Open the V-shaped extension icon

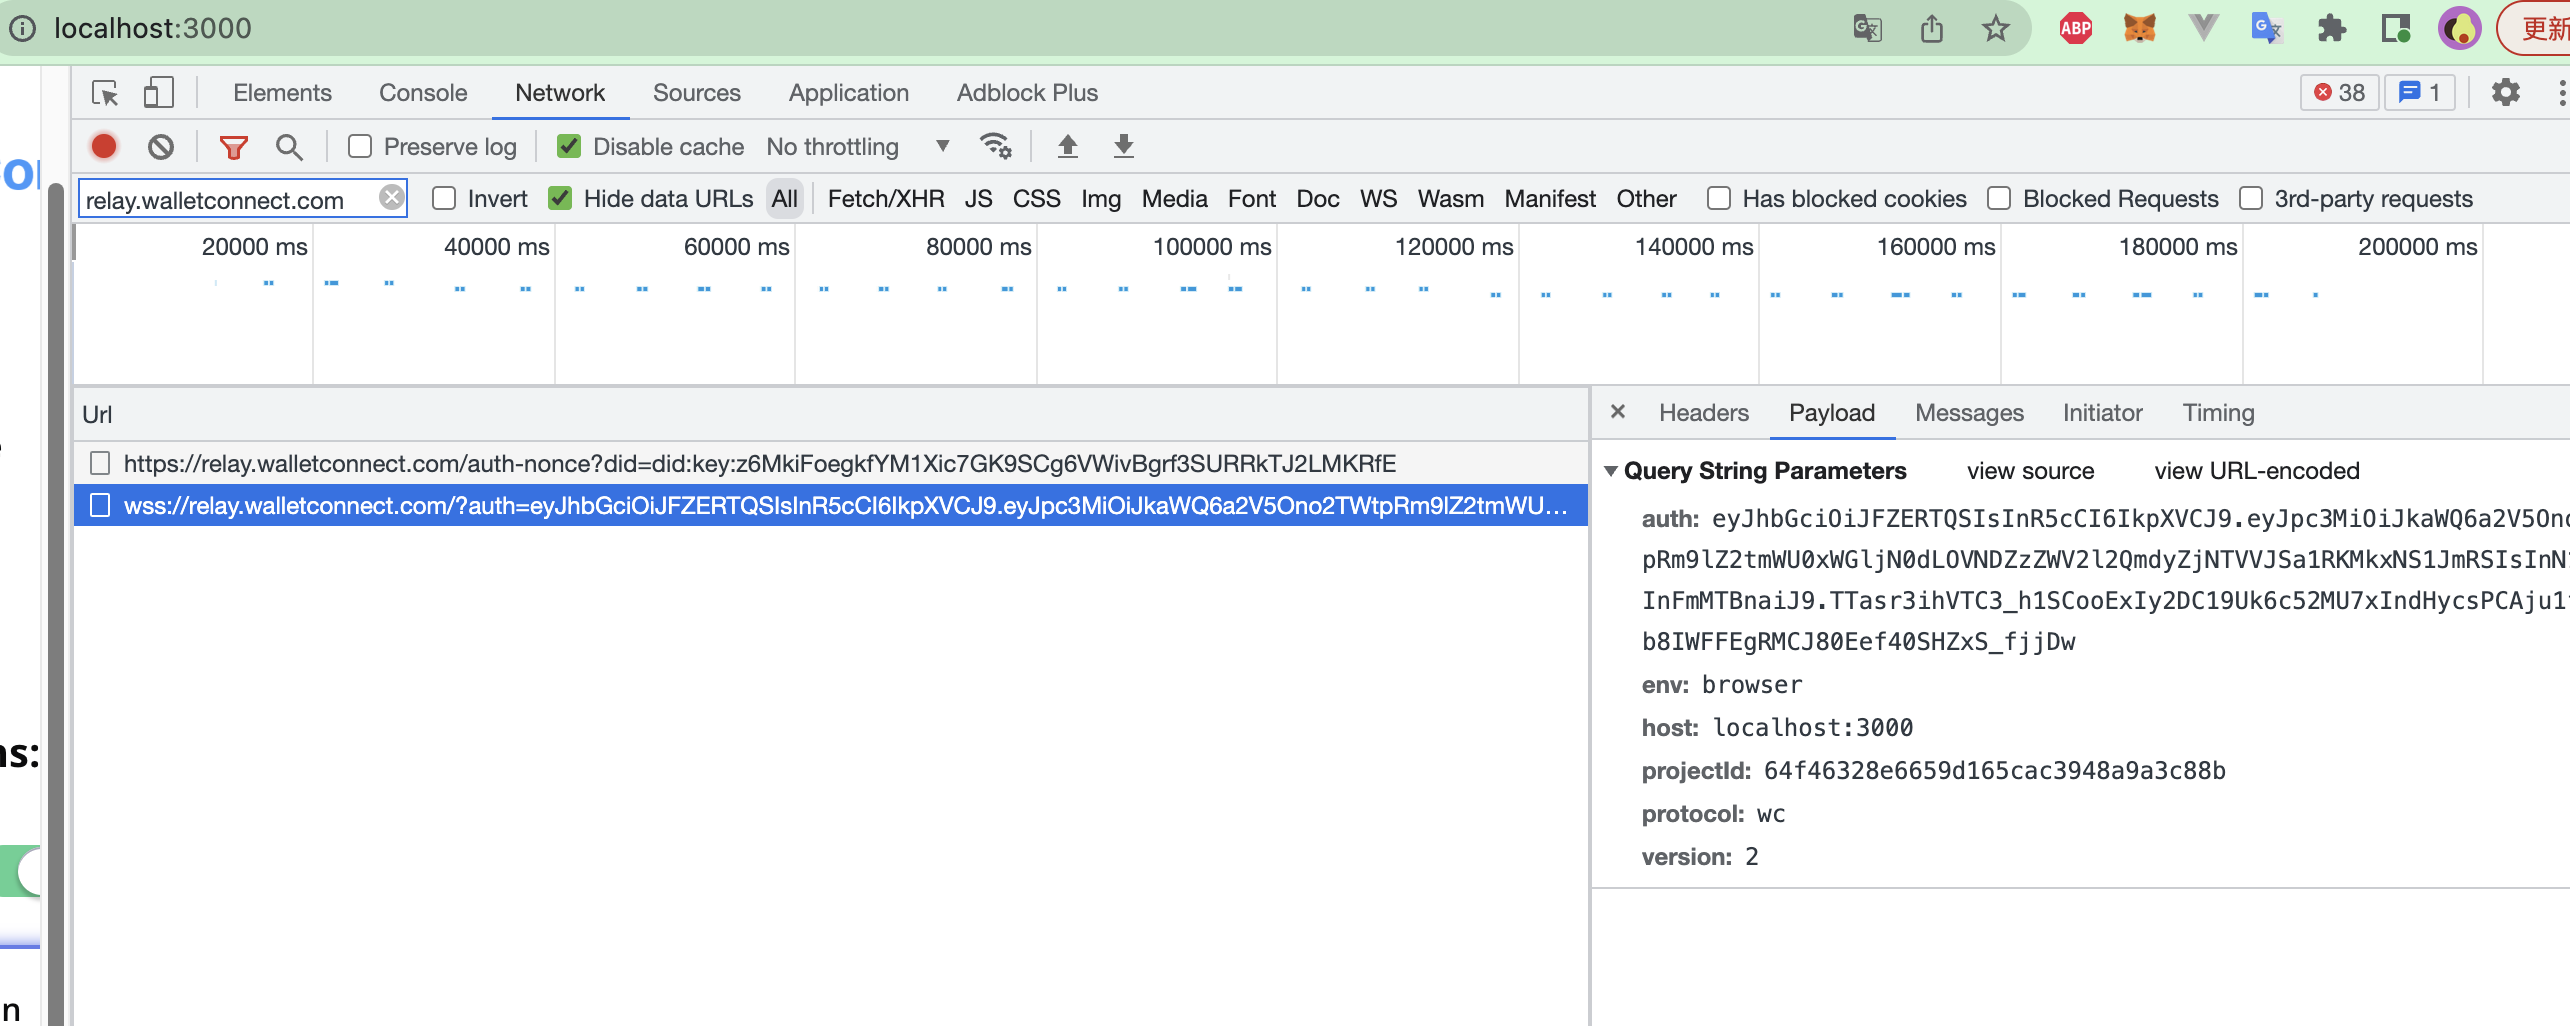click(x=2203, y=27)
